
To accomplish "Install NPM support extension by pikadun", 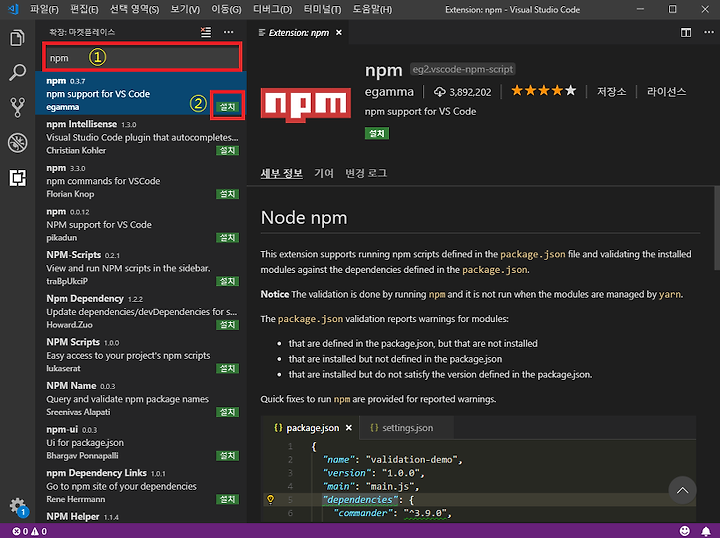I will (227, 238).
